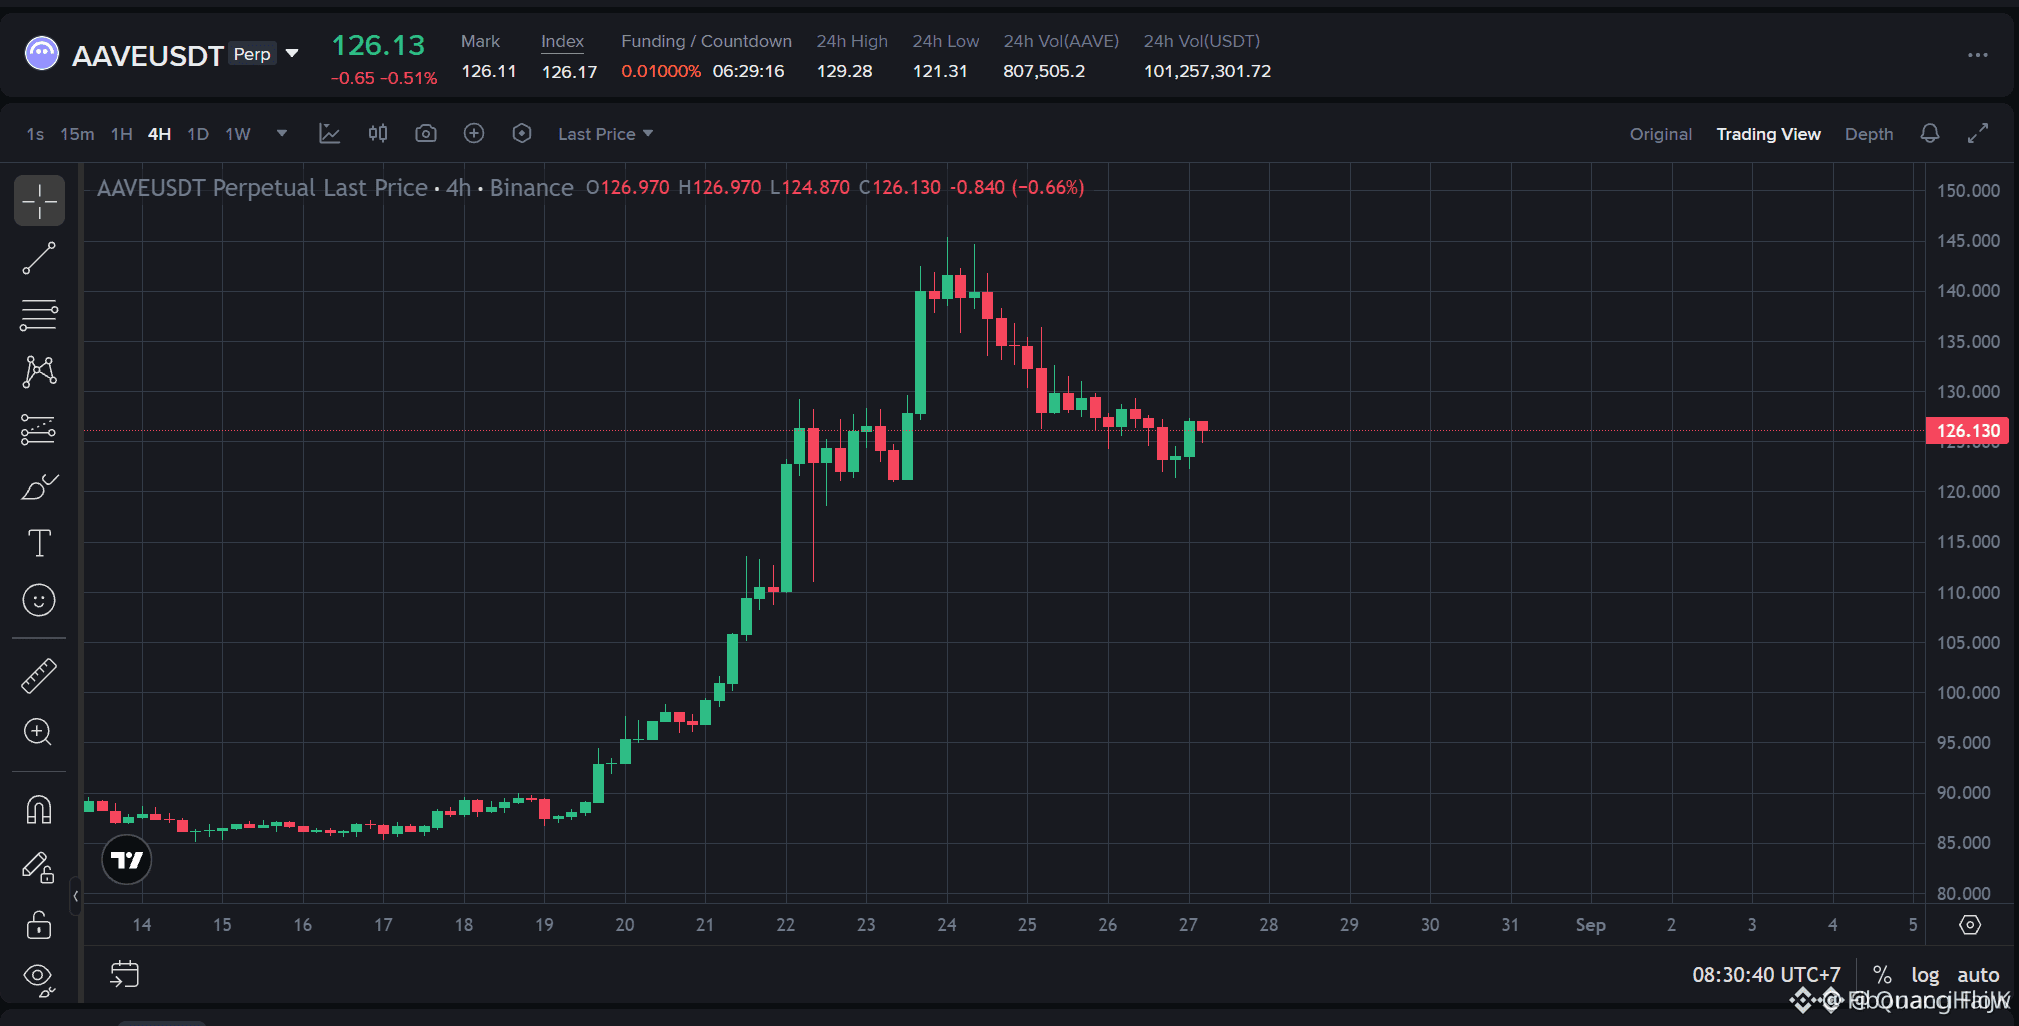This screenshot has height=1026, width=2019.
Task: Change the candlestick chart style
Action: coord(378,133)
